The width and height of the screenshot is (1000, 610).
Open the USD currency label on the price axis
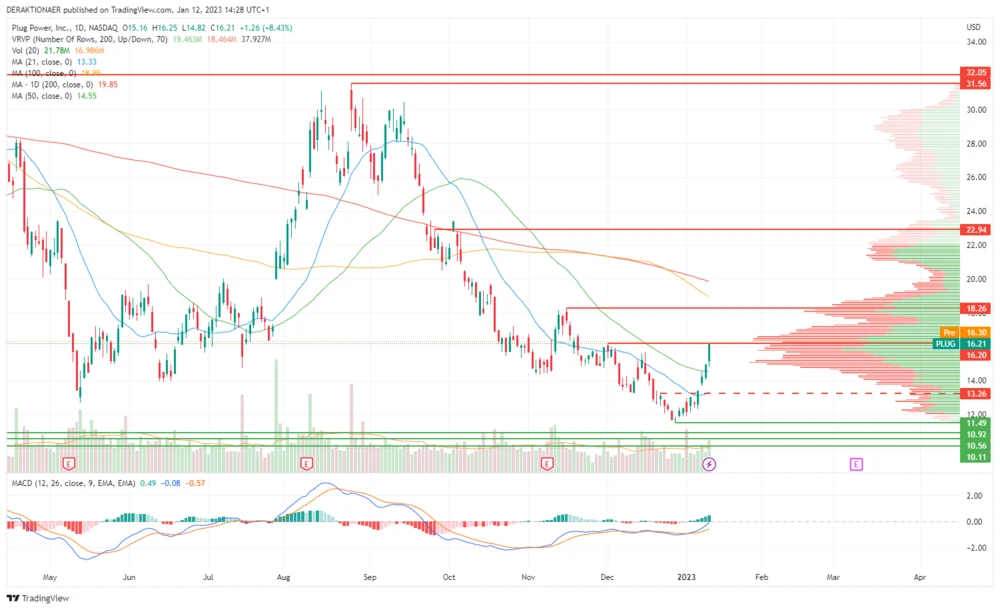(973, 26)
